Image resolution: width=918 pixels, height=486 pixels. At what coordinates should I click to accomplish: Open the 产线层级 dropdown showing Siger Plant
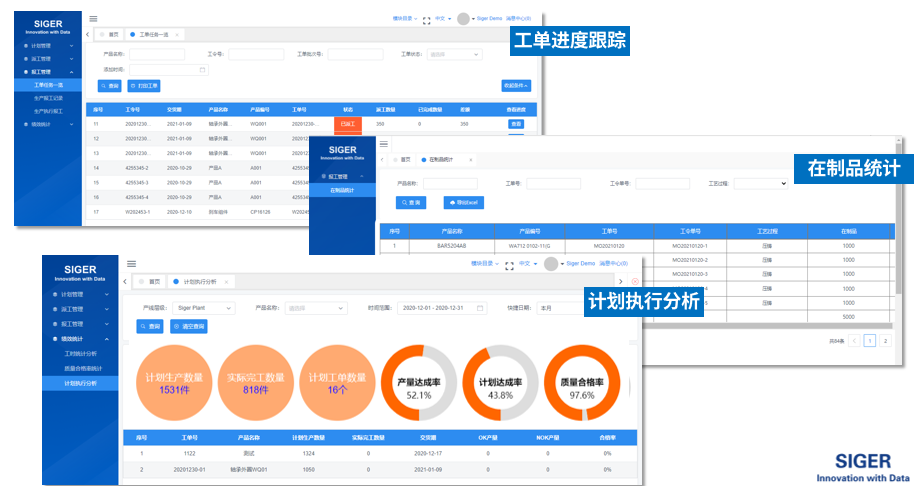(203, 308)
